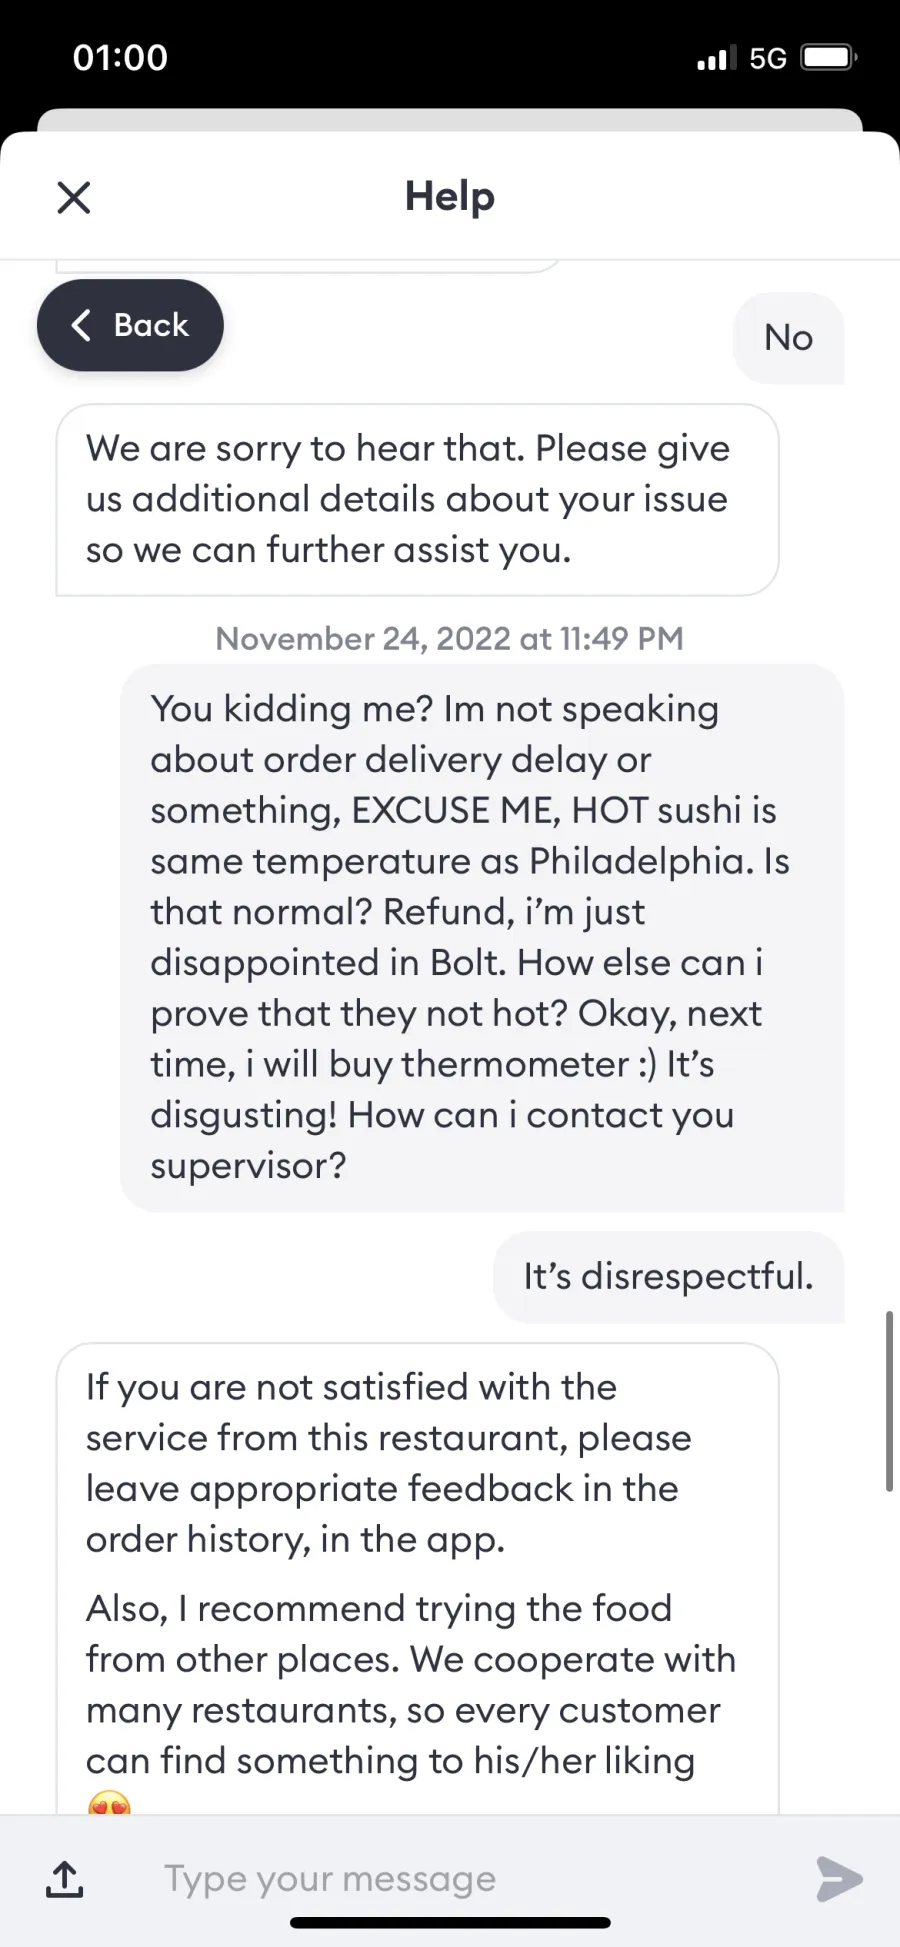The image size is (900, 1947).
Task: Tap the 5G network indicator
Action: [x=768, y=58]
